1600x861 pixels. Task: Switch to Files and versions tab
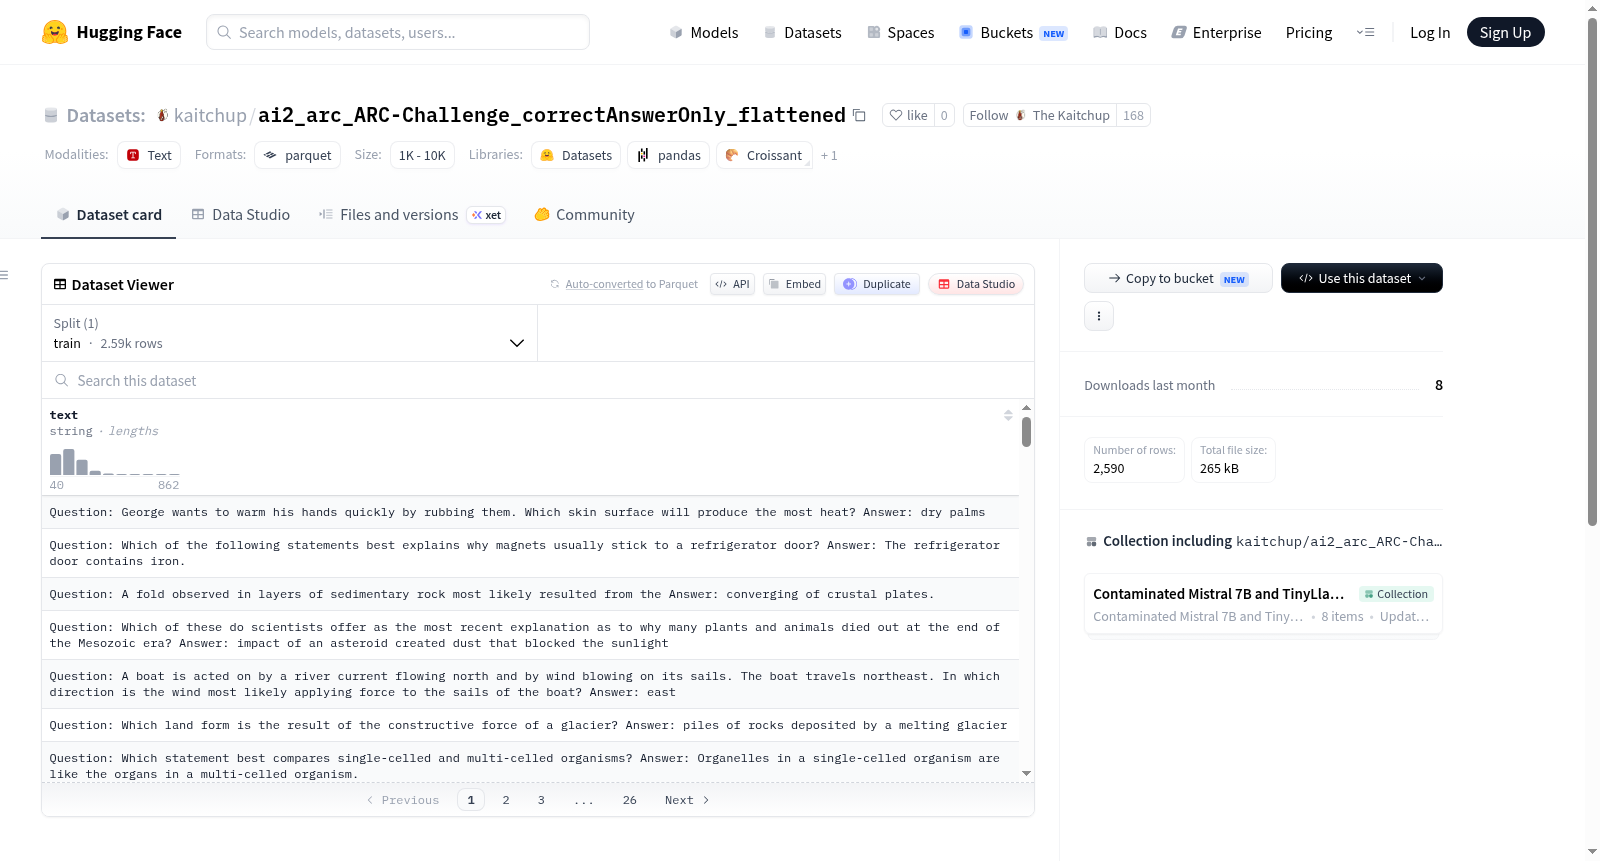pos(412,214)
